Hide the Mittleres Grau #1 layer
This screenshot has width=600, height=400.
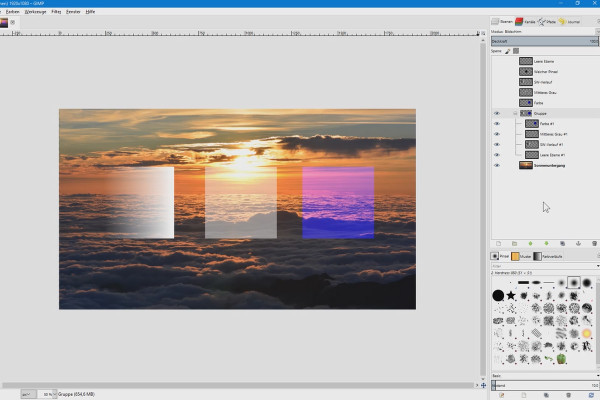[497, 134]
